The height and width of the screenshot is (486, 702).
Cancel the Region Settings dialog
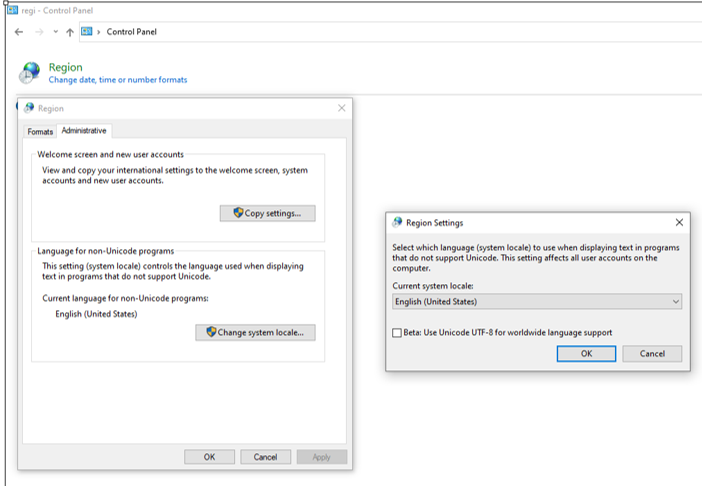[651, 353]
